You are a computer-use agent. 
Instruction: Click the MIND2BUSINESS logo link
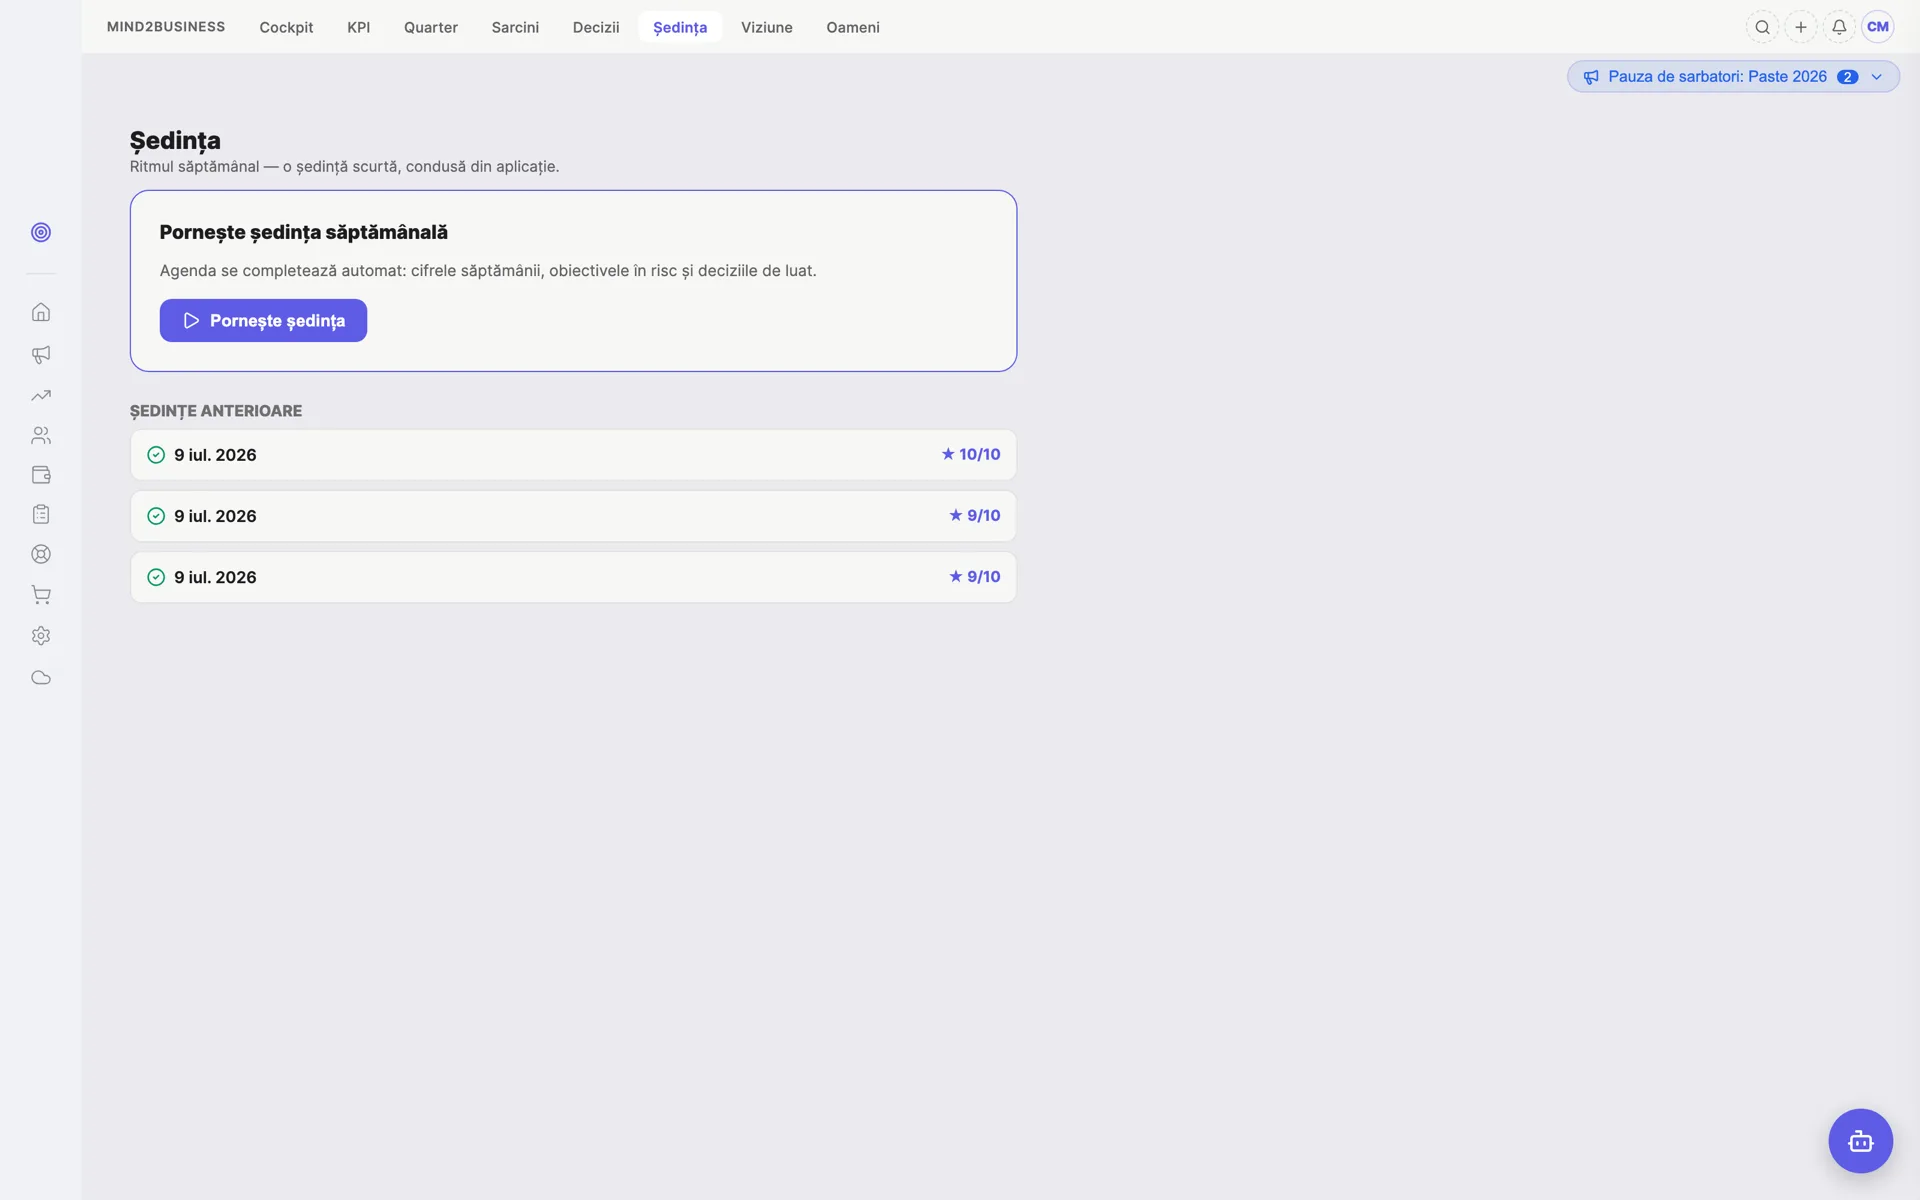coord(166,27)
